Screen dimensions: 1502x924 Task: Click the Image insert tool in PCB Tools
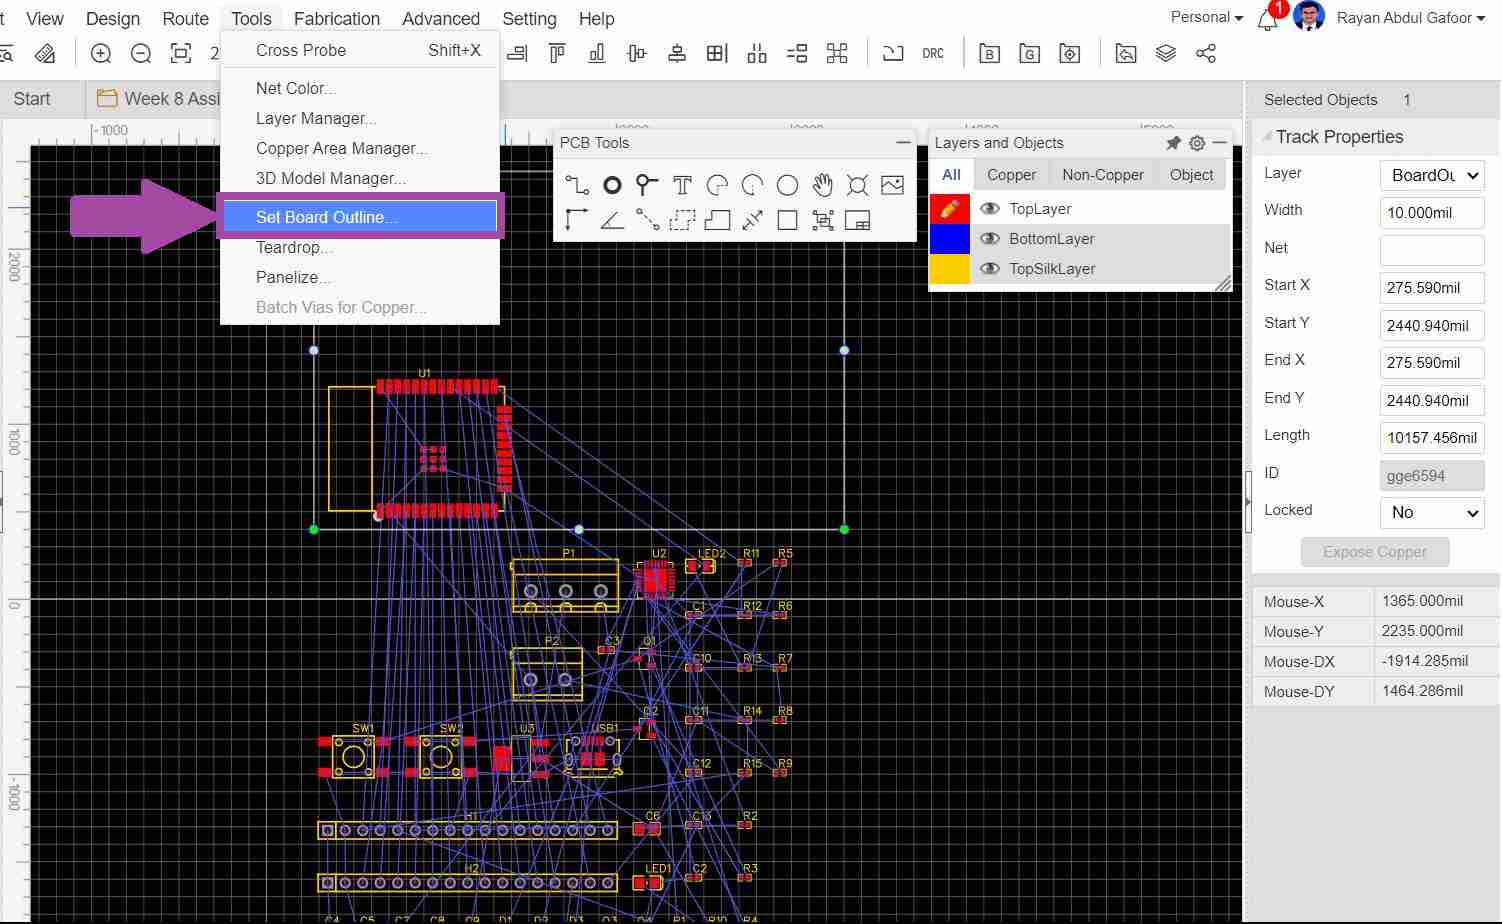pos(892,185)
